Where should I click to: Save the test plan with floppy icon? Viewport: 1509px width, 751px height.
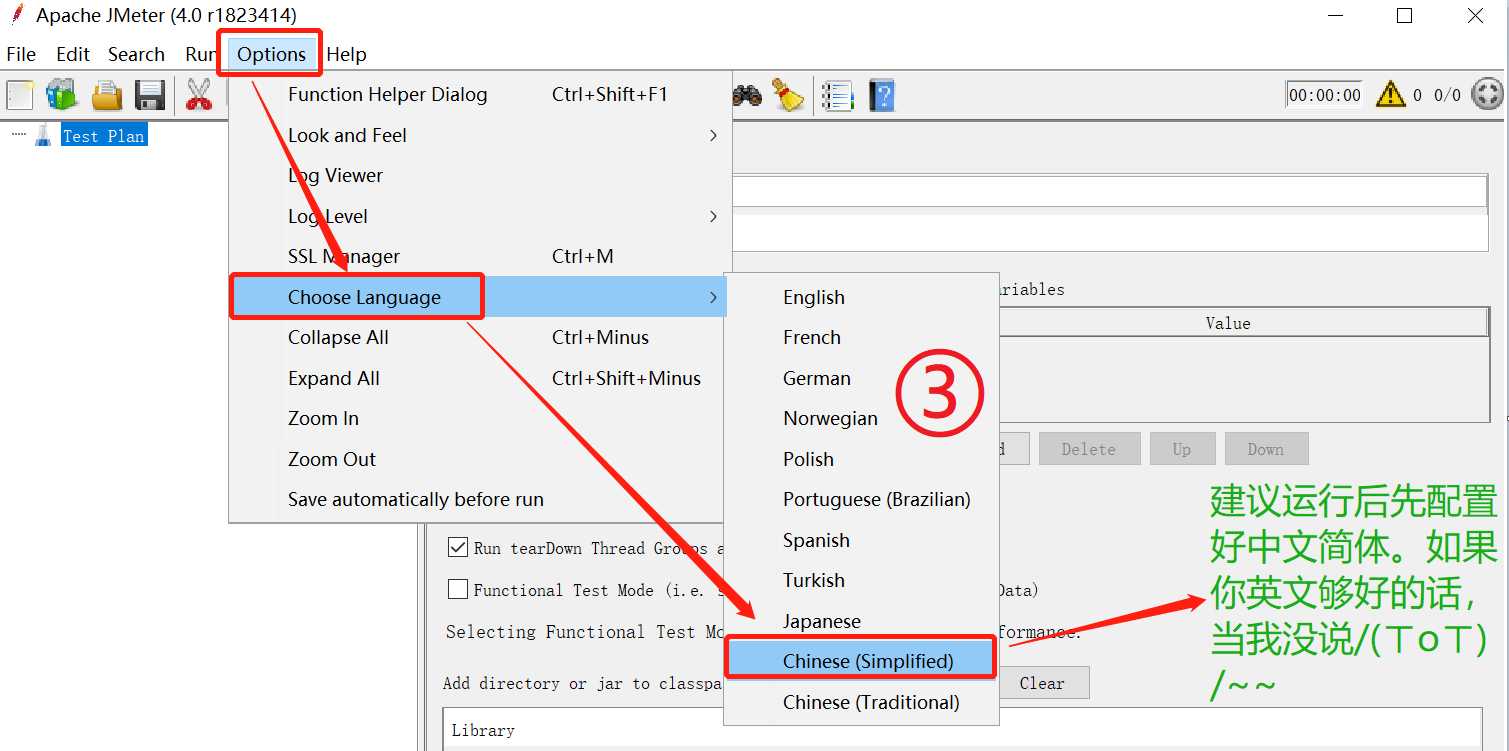pos(150,96)
